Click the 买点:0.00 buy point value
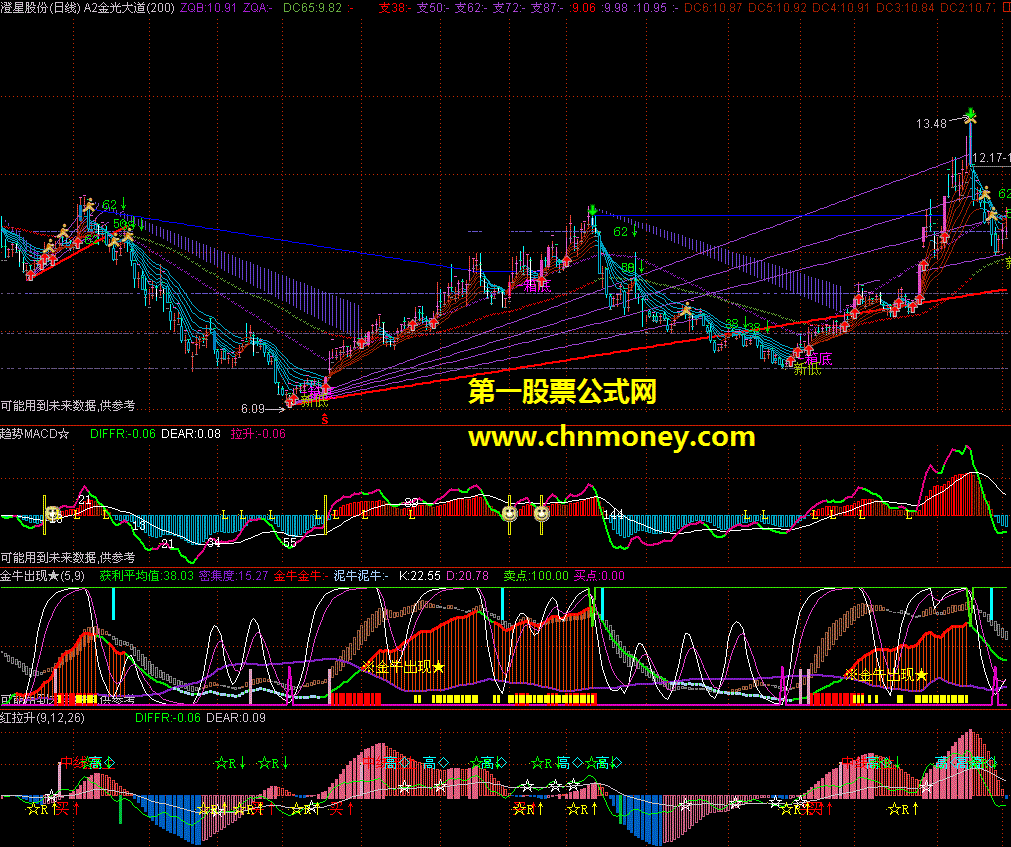 (x=599, y=576)
